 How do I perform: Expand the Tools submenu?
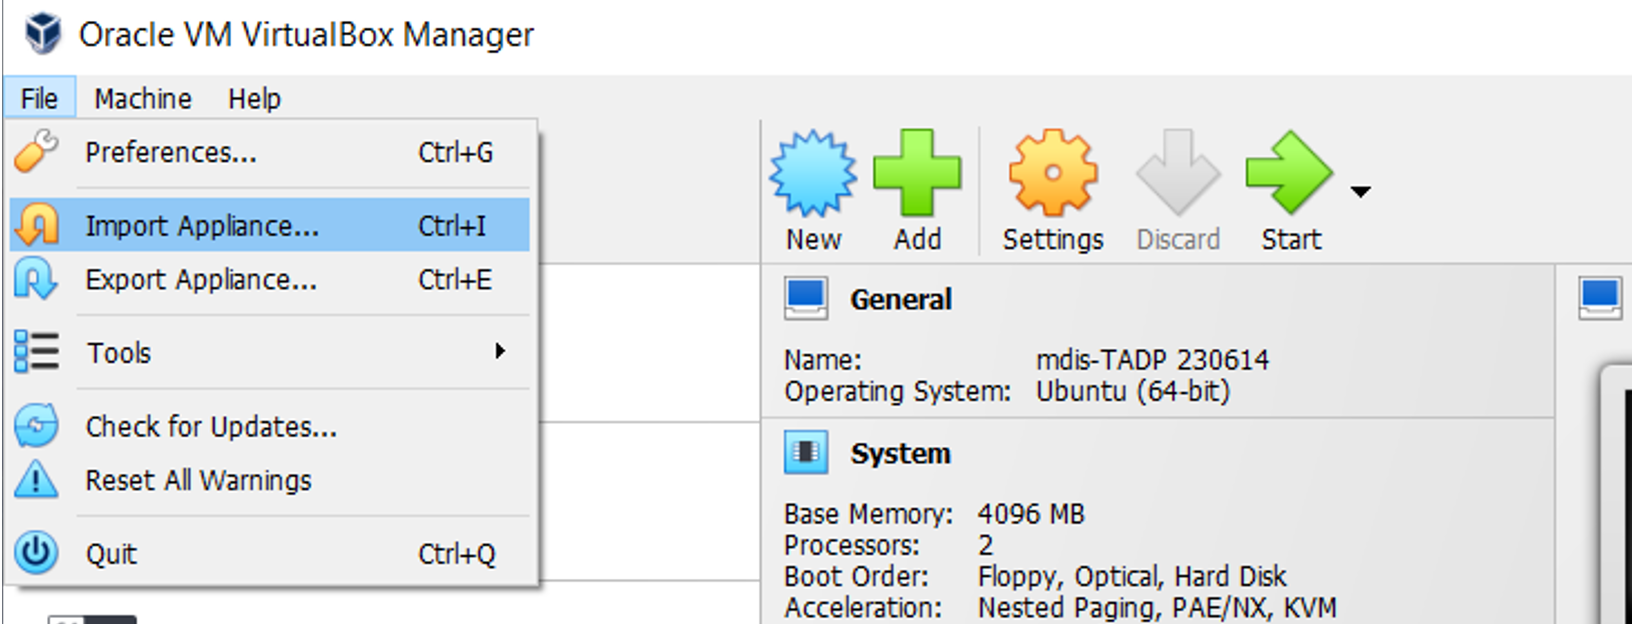[270, 352]
